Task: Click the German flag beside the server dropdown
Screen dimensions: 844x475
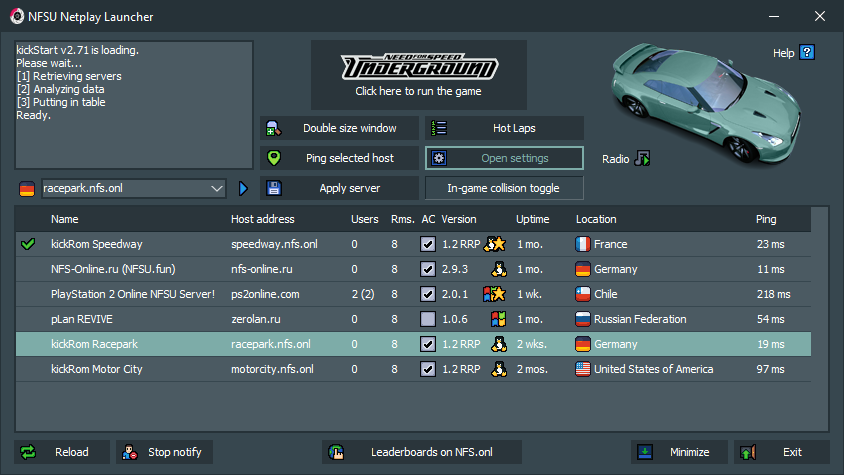Action: [27, 188]
